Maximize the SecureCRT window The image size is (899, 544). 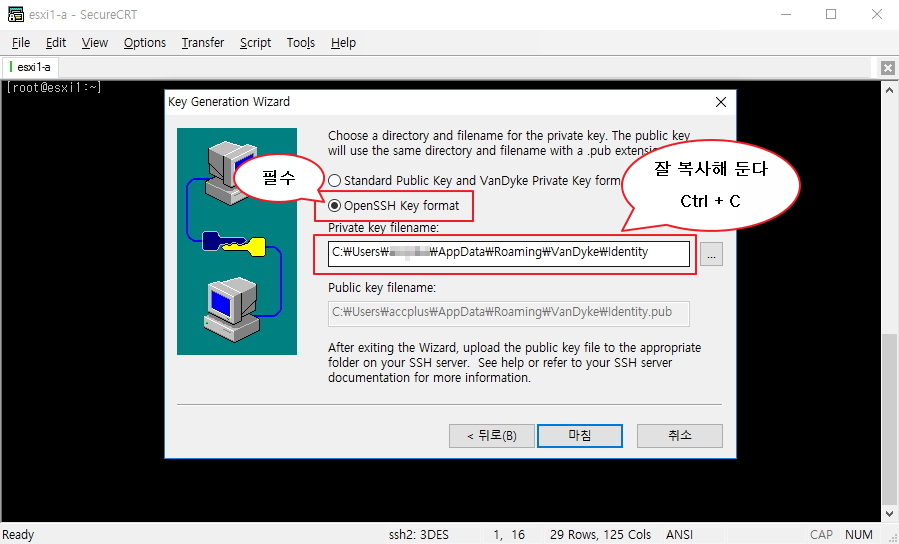click(x=831, y=14)
